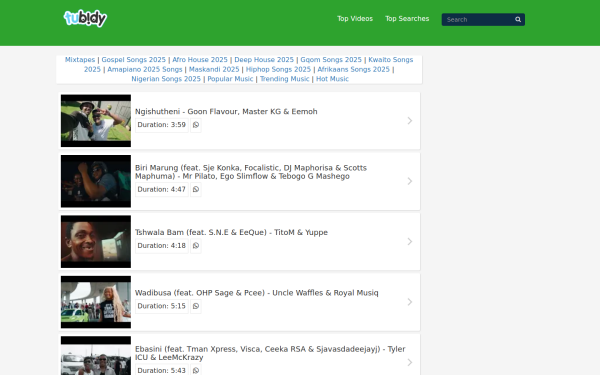Open Afrikaans Songs 2025 link
This screenshot has width=600, height=375.
click(x=354, y=69)
